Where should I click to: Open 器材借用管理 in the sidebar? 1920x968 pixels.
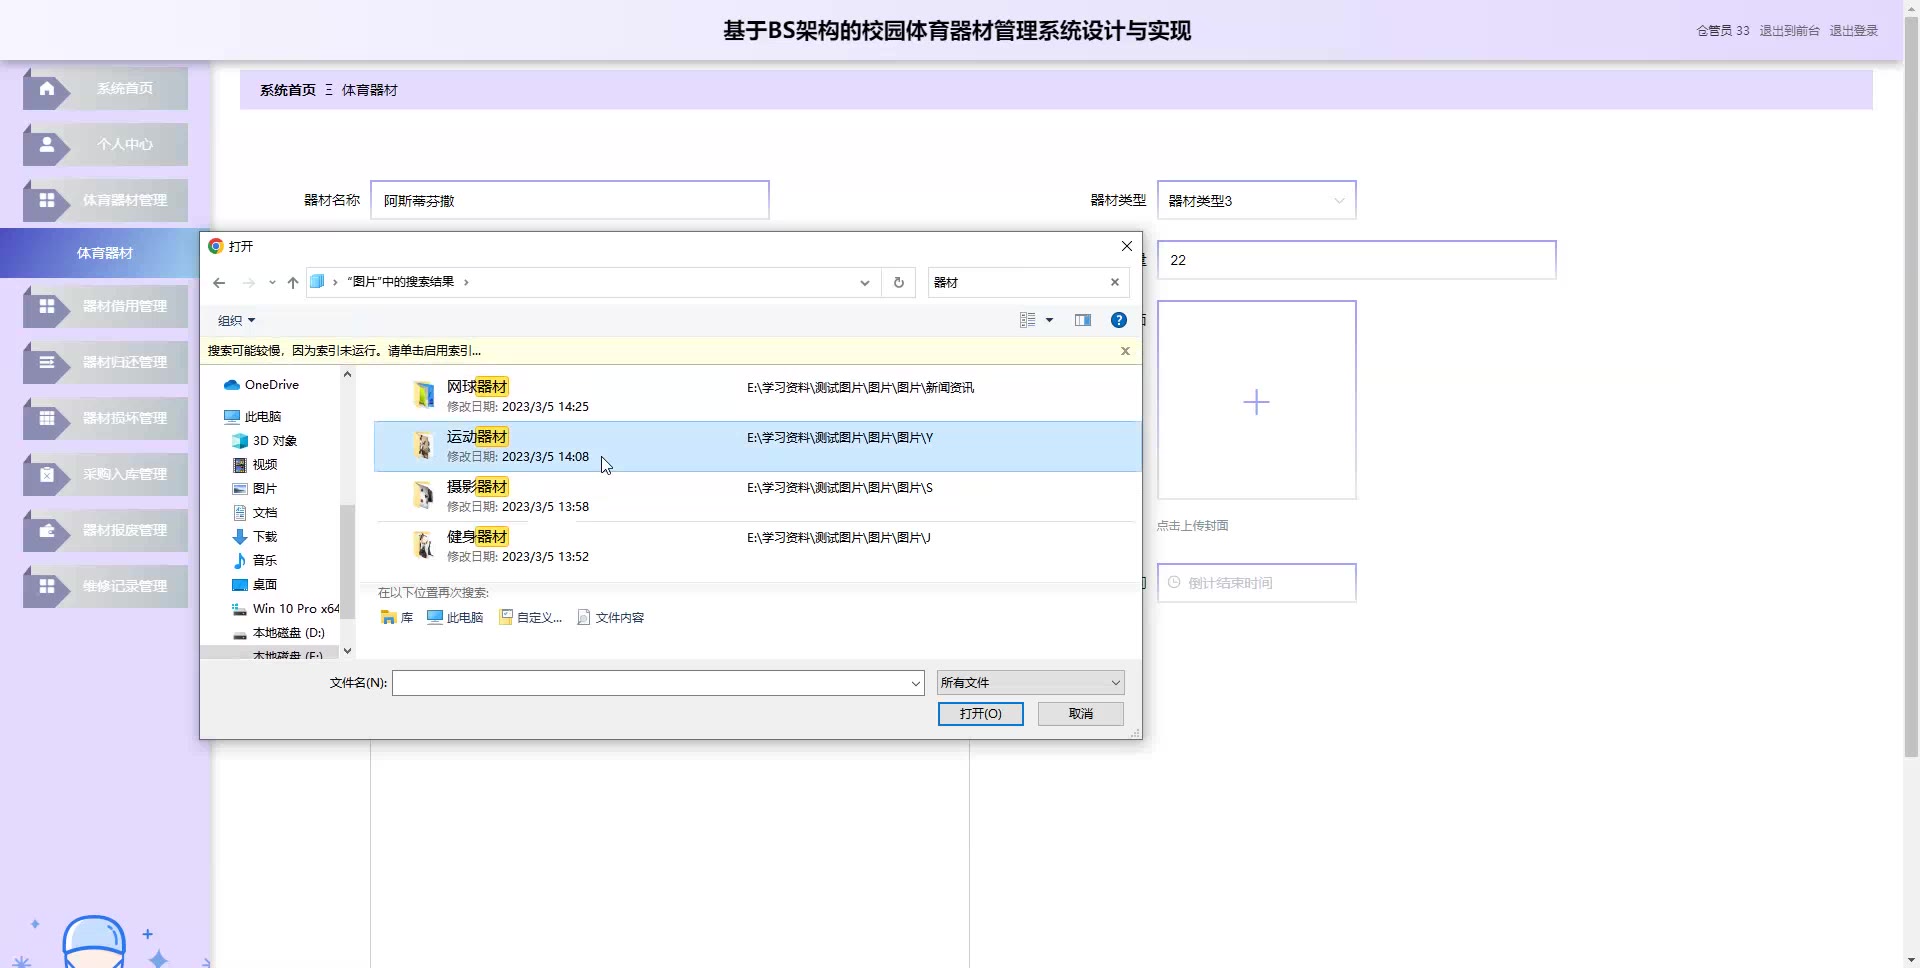tap(106, 306)
